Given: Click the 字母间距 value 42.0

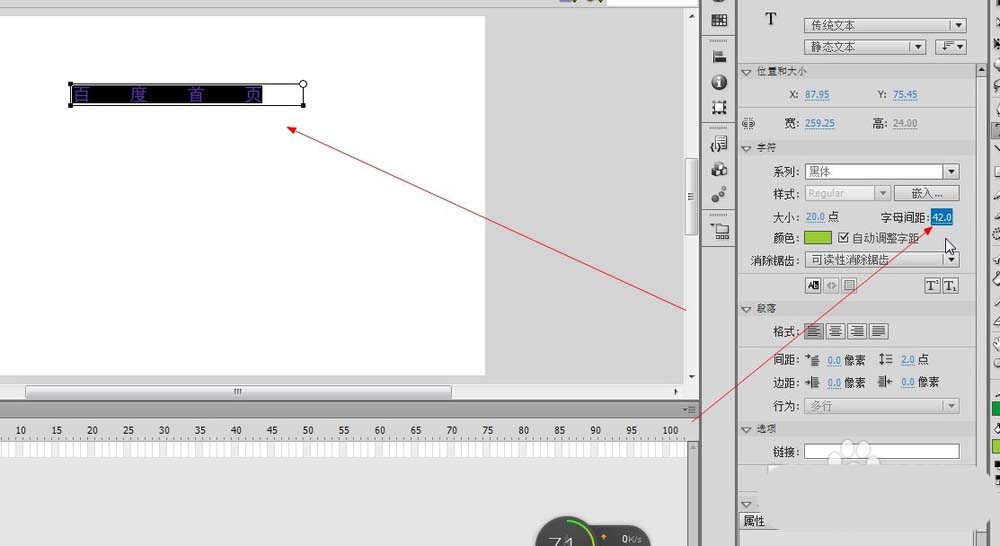Looking at the screenshot, I should coord(942,217).
